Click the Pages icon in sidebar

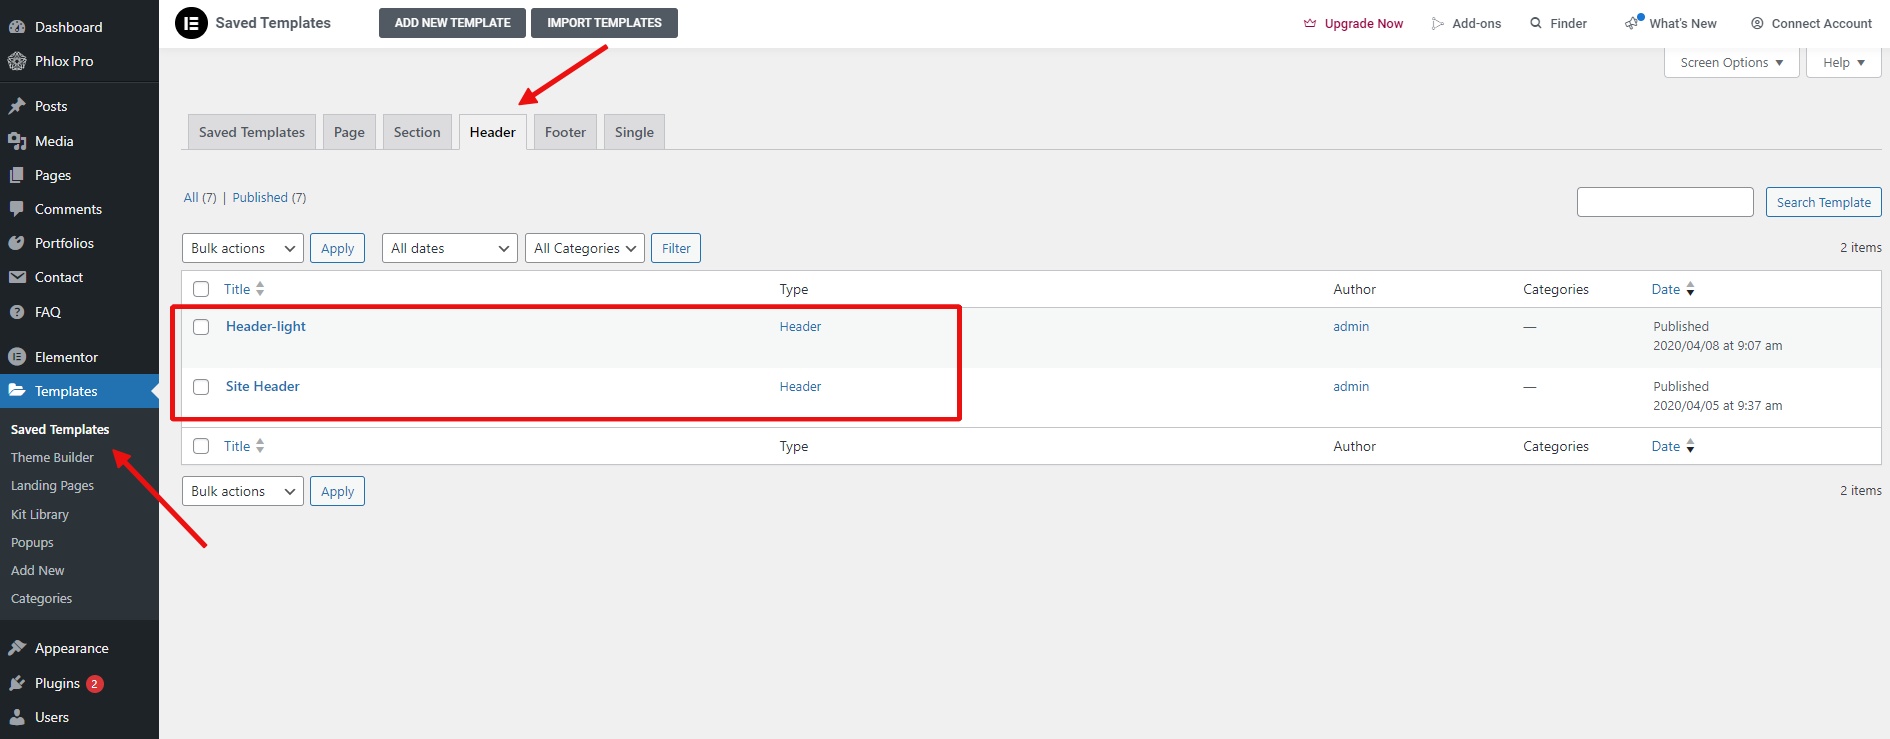(x=17, y=175)
